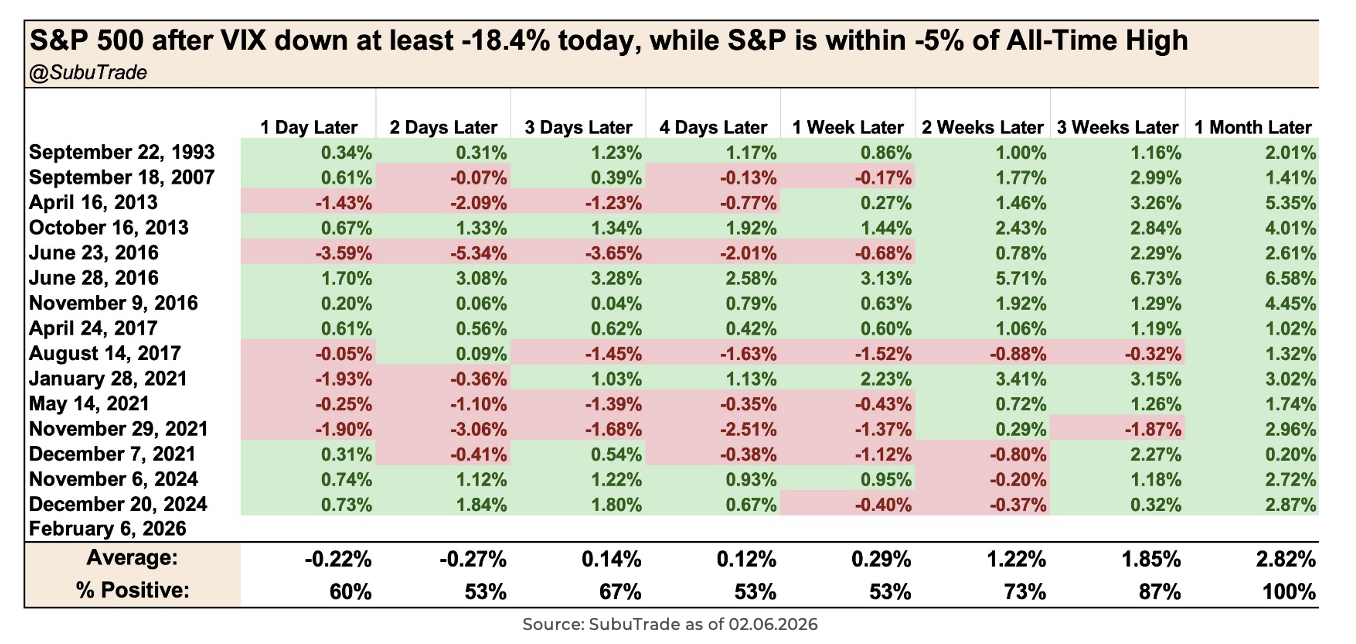Screen dimensions: 1356x644
Task: Click the 'November 29, 2021' date row
Action: [118, 428]
